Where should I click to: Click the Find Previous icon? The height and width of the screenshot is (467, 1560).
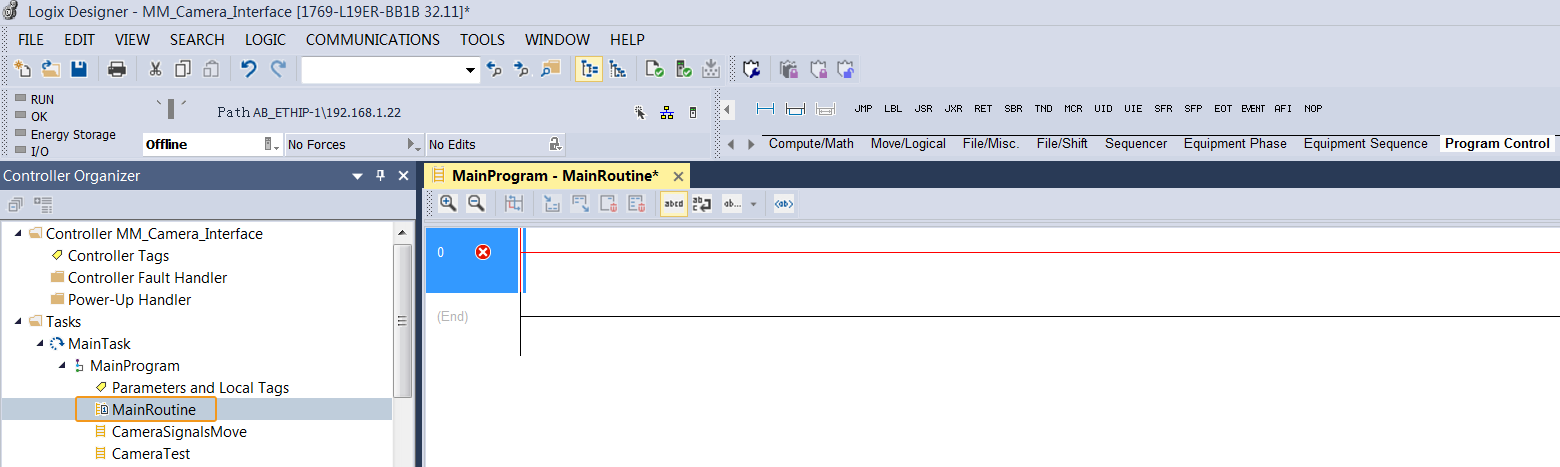tap(494, 69)
